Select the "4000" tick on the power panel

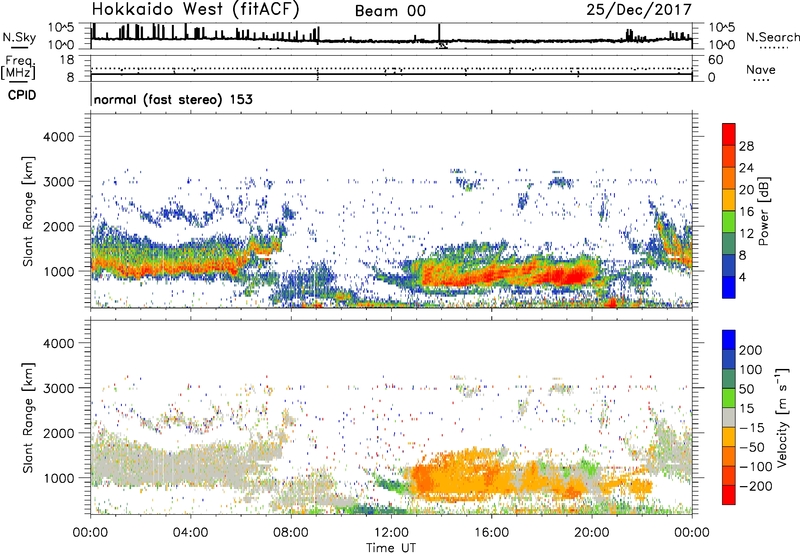[59, 137]
